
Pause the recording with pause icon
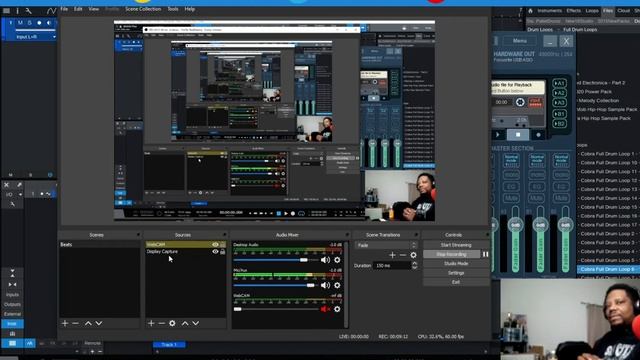pos(485,254)
